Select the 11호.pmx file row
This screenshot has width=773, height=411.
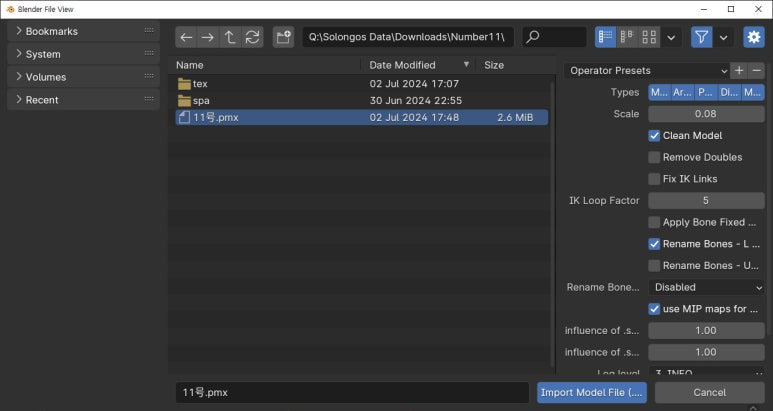361,117
